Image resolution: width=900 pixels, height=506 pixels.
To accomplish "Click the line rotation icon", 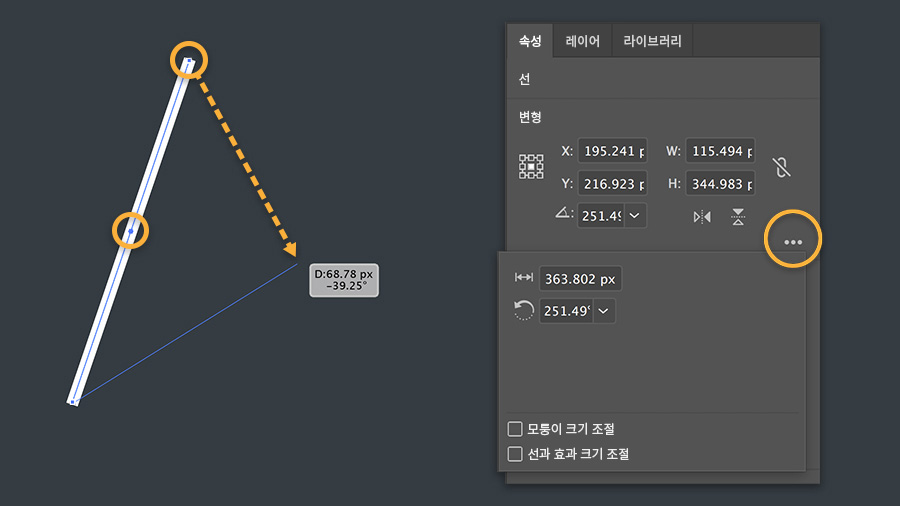I will 523,311.
